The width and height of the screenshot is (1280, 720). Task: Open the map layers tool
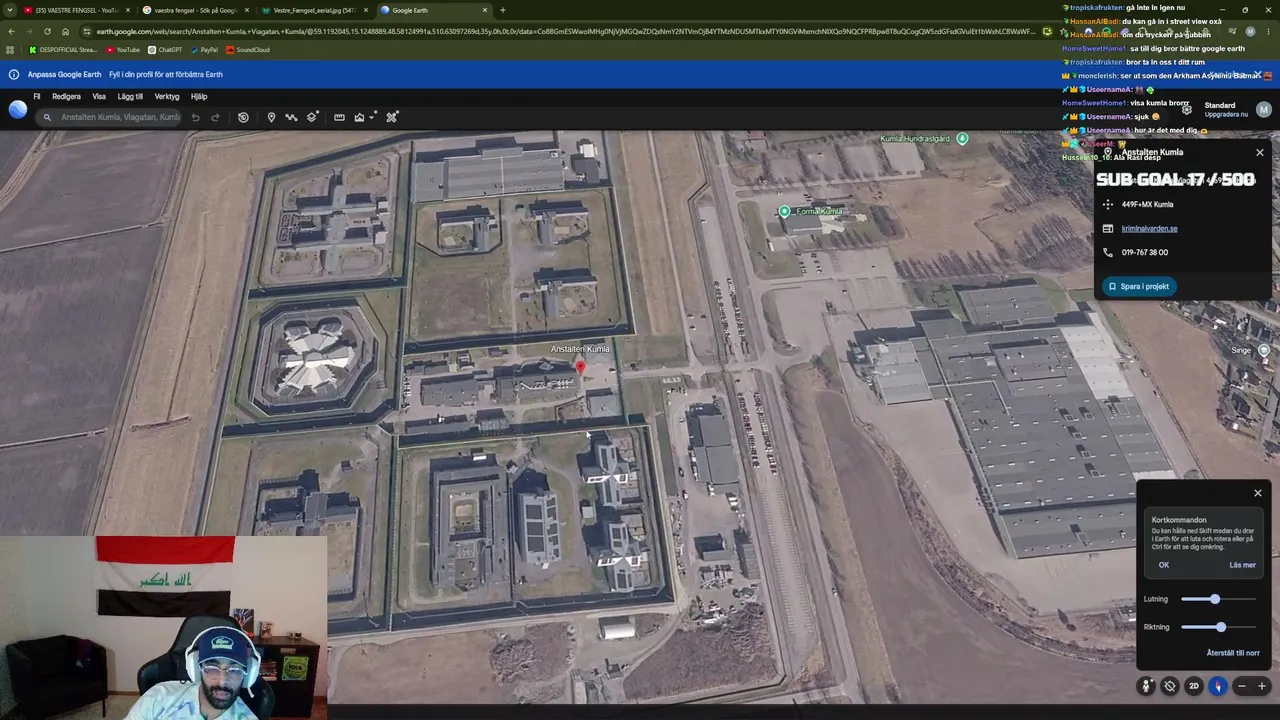tap(313, 117)
